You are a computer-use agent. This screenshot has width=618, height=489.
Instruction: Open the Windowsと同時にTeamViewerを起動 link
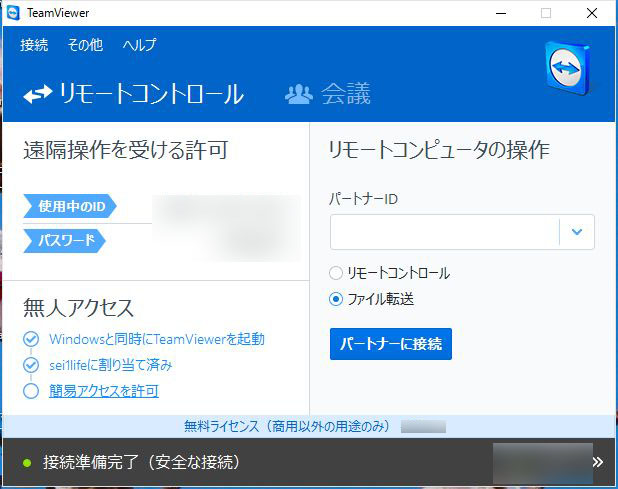[157, 339]
